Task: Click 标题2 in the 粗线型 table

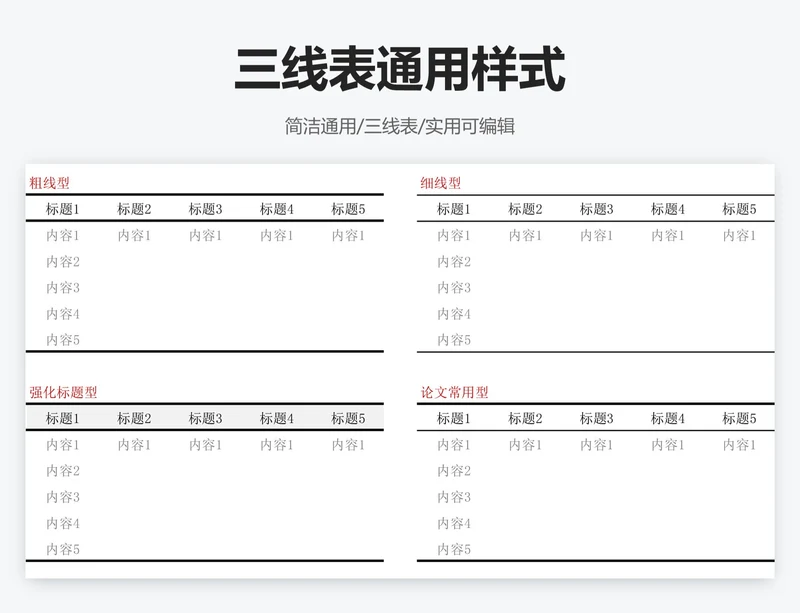Action: pos(134,209)
